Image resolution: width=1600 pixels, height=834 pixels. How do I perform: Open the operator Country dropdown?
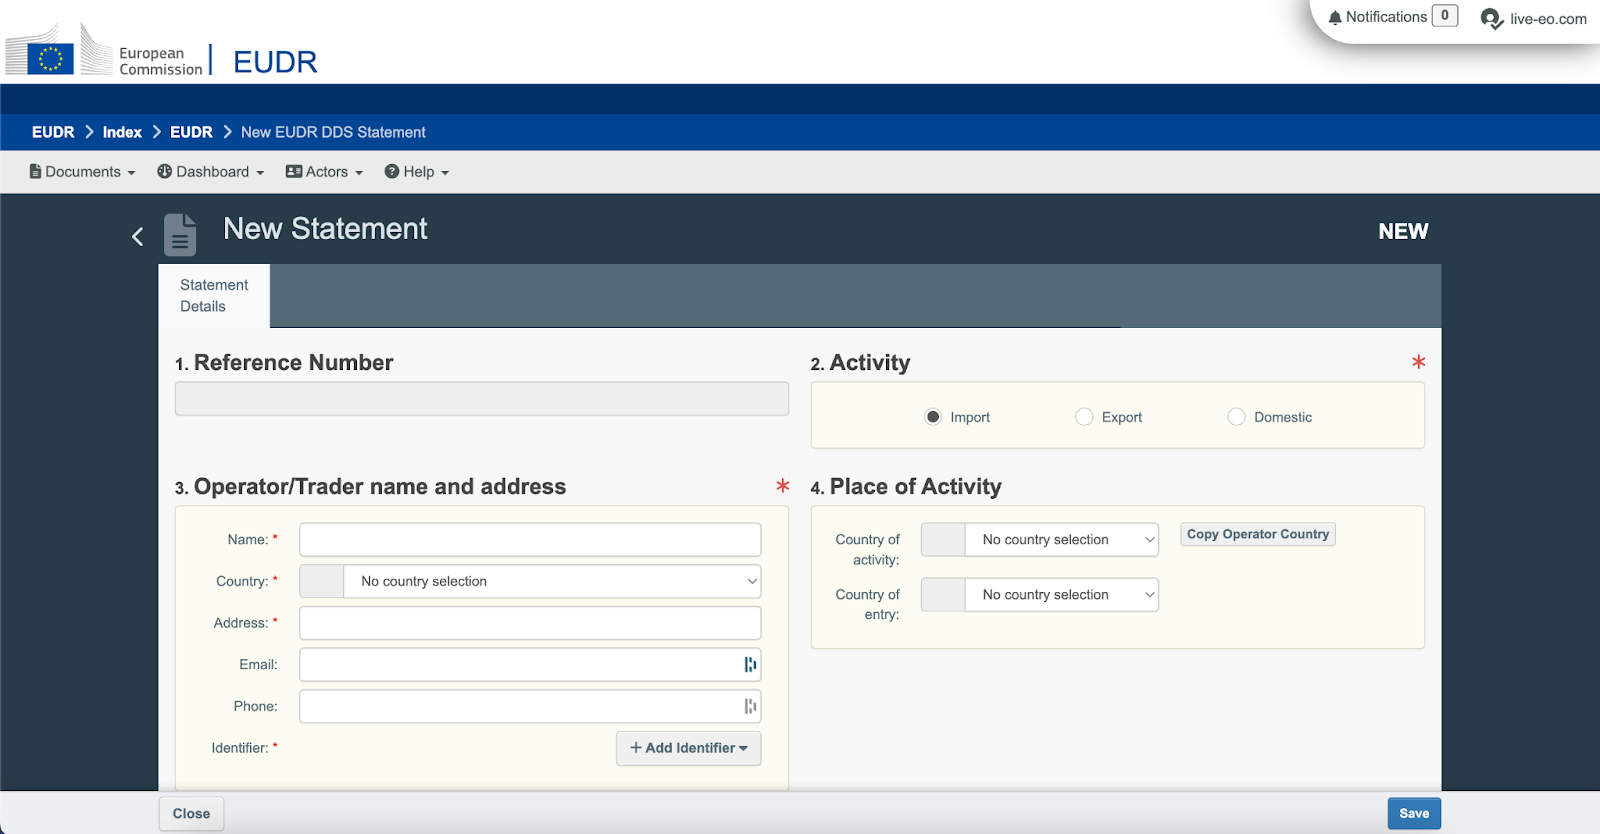coord(552,581)
